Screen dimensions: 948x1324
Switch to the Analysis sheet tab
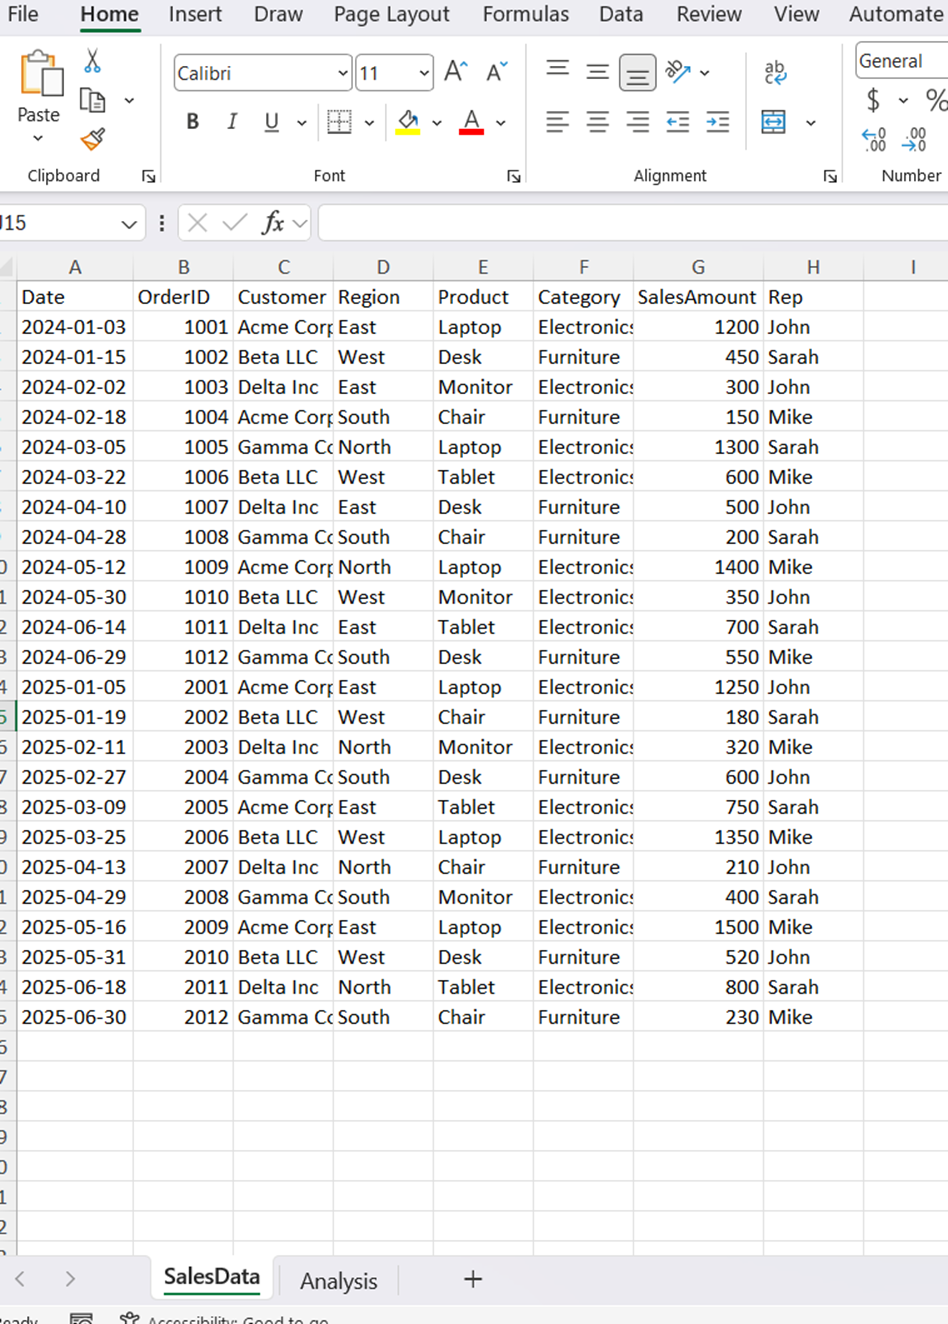(x=338, y=1281)
